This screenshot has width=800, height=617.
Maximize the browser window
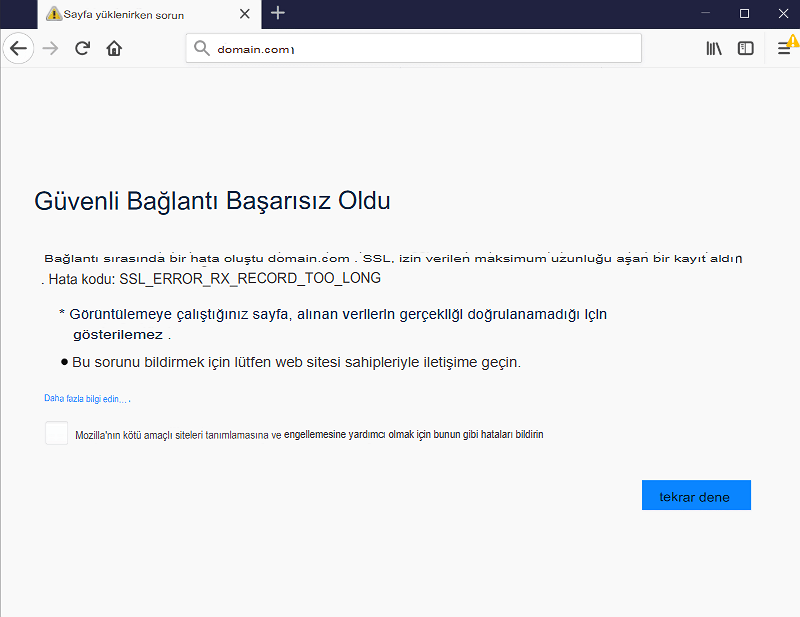[743, 13]
